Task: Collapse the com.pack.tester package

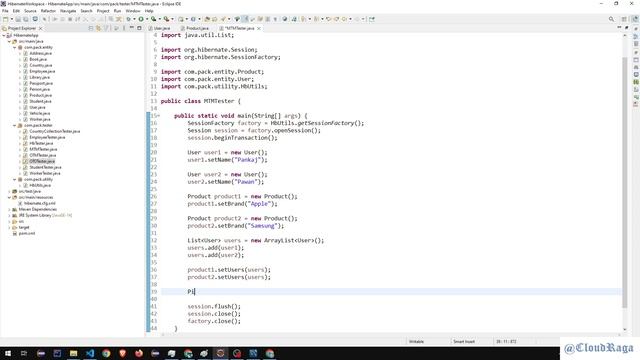Action: coord(15,125)
